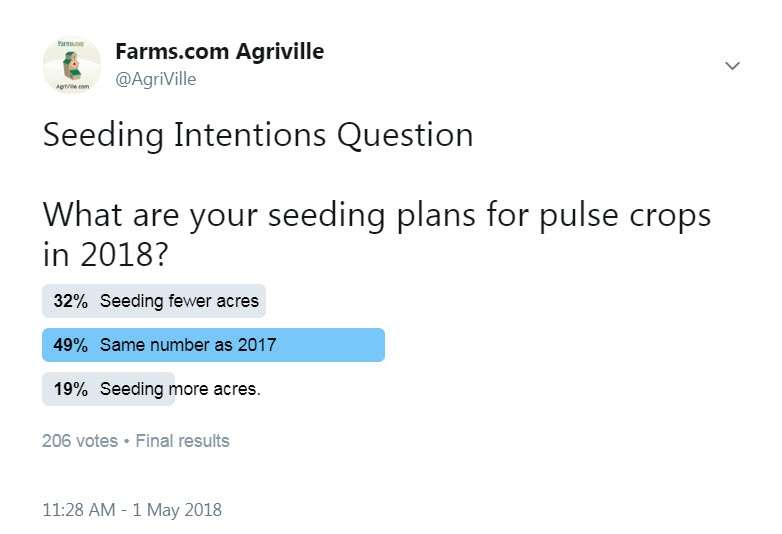
Task: Click the 49% winning percentage
Action: 70,345
